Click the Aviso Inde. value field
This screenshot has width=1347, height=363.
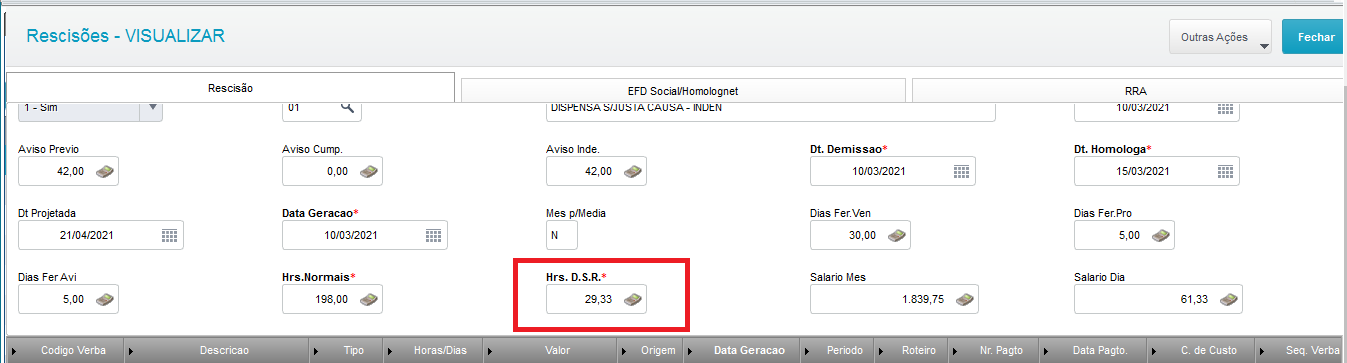click(x=596, y=172)
